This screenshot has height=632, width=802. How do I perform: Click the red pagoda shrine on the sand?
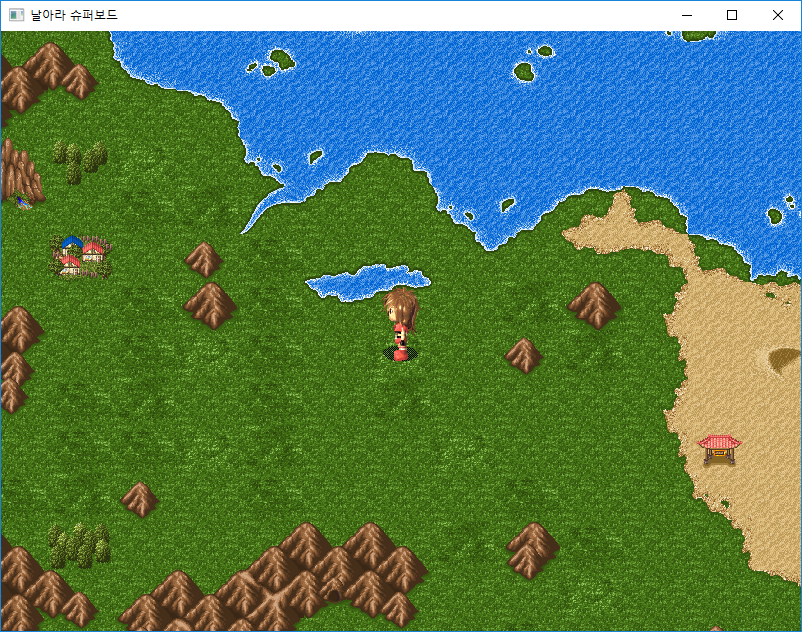point(719,450)
